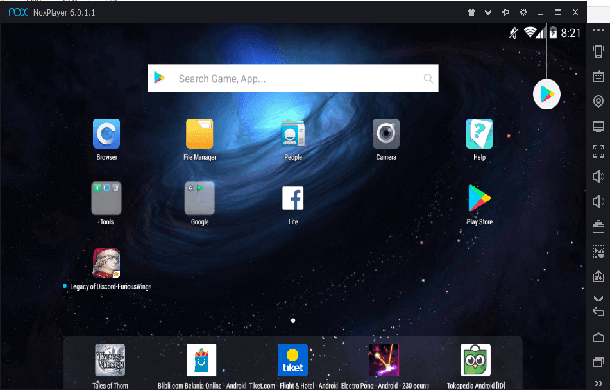Viewport: 610px width, 390px height.
Task: Pin NoxPlayer window on top
Action: coord(505,12)
